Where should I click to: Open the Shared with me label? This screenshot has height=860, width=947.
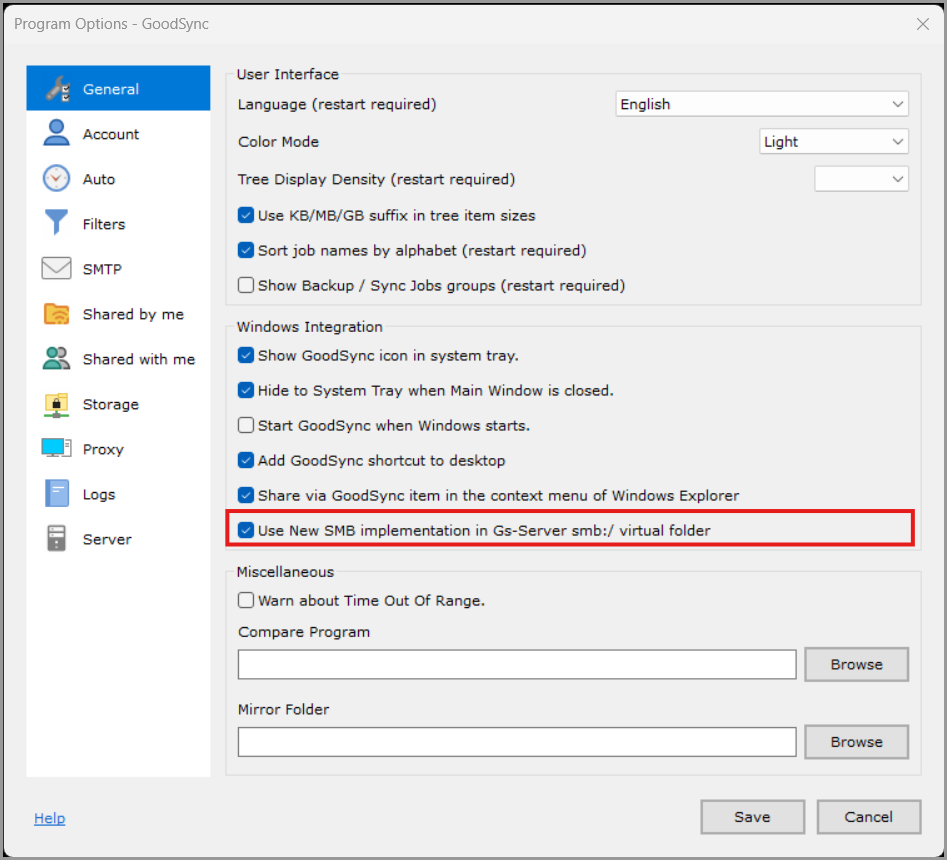[139, 359]
